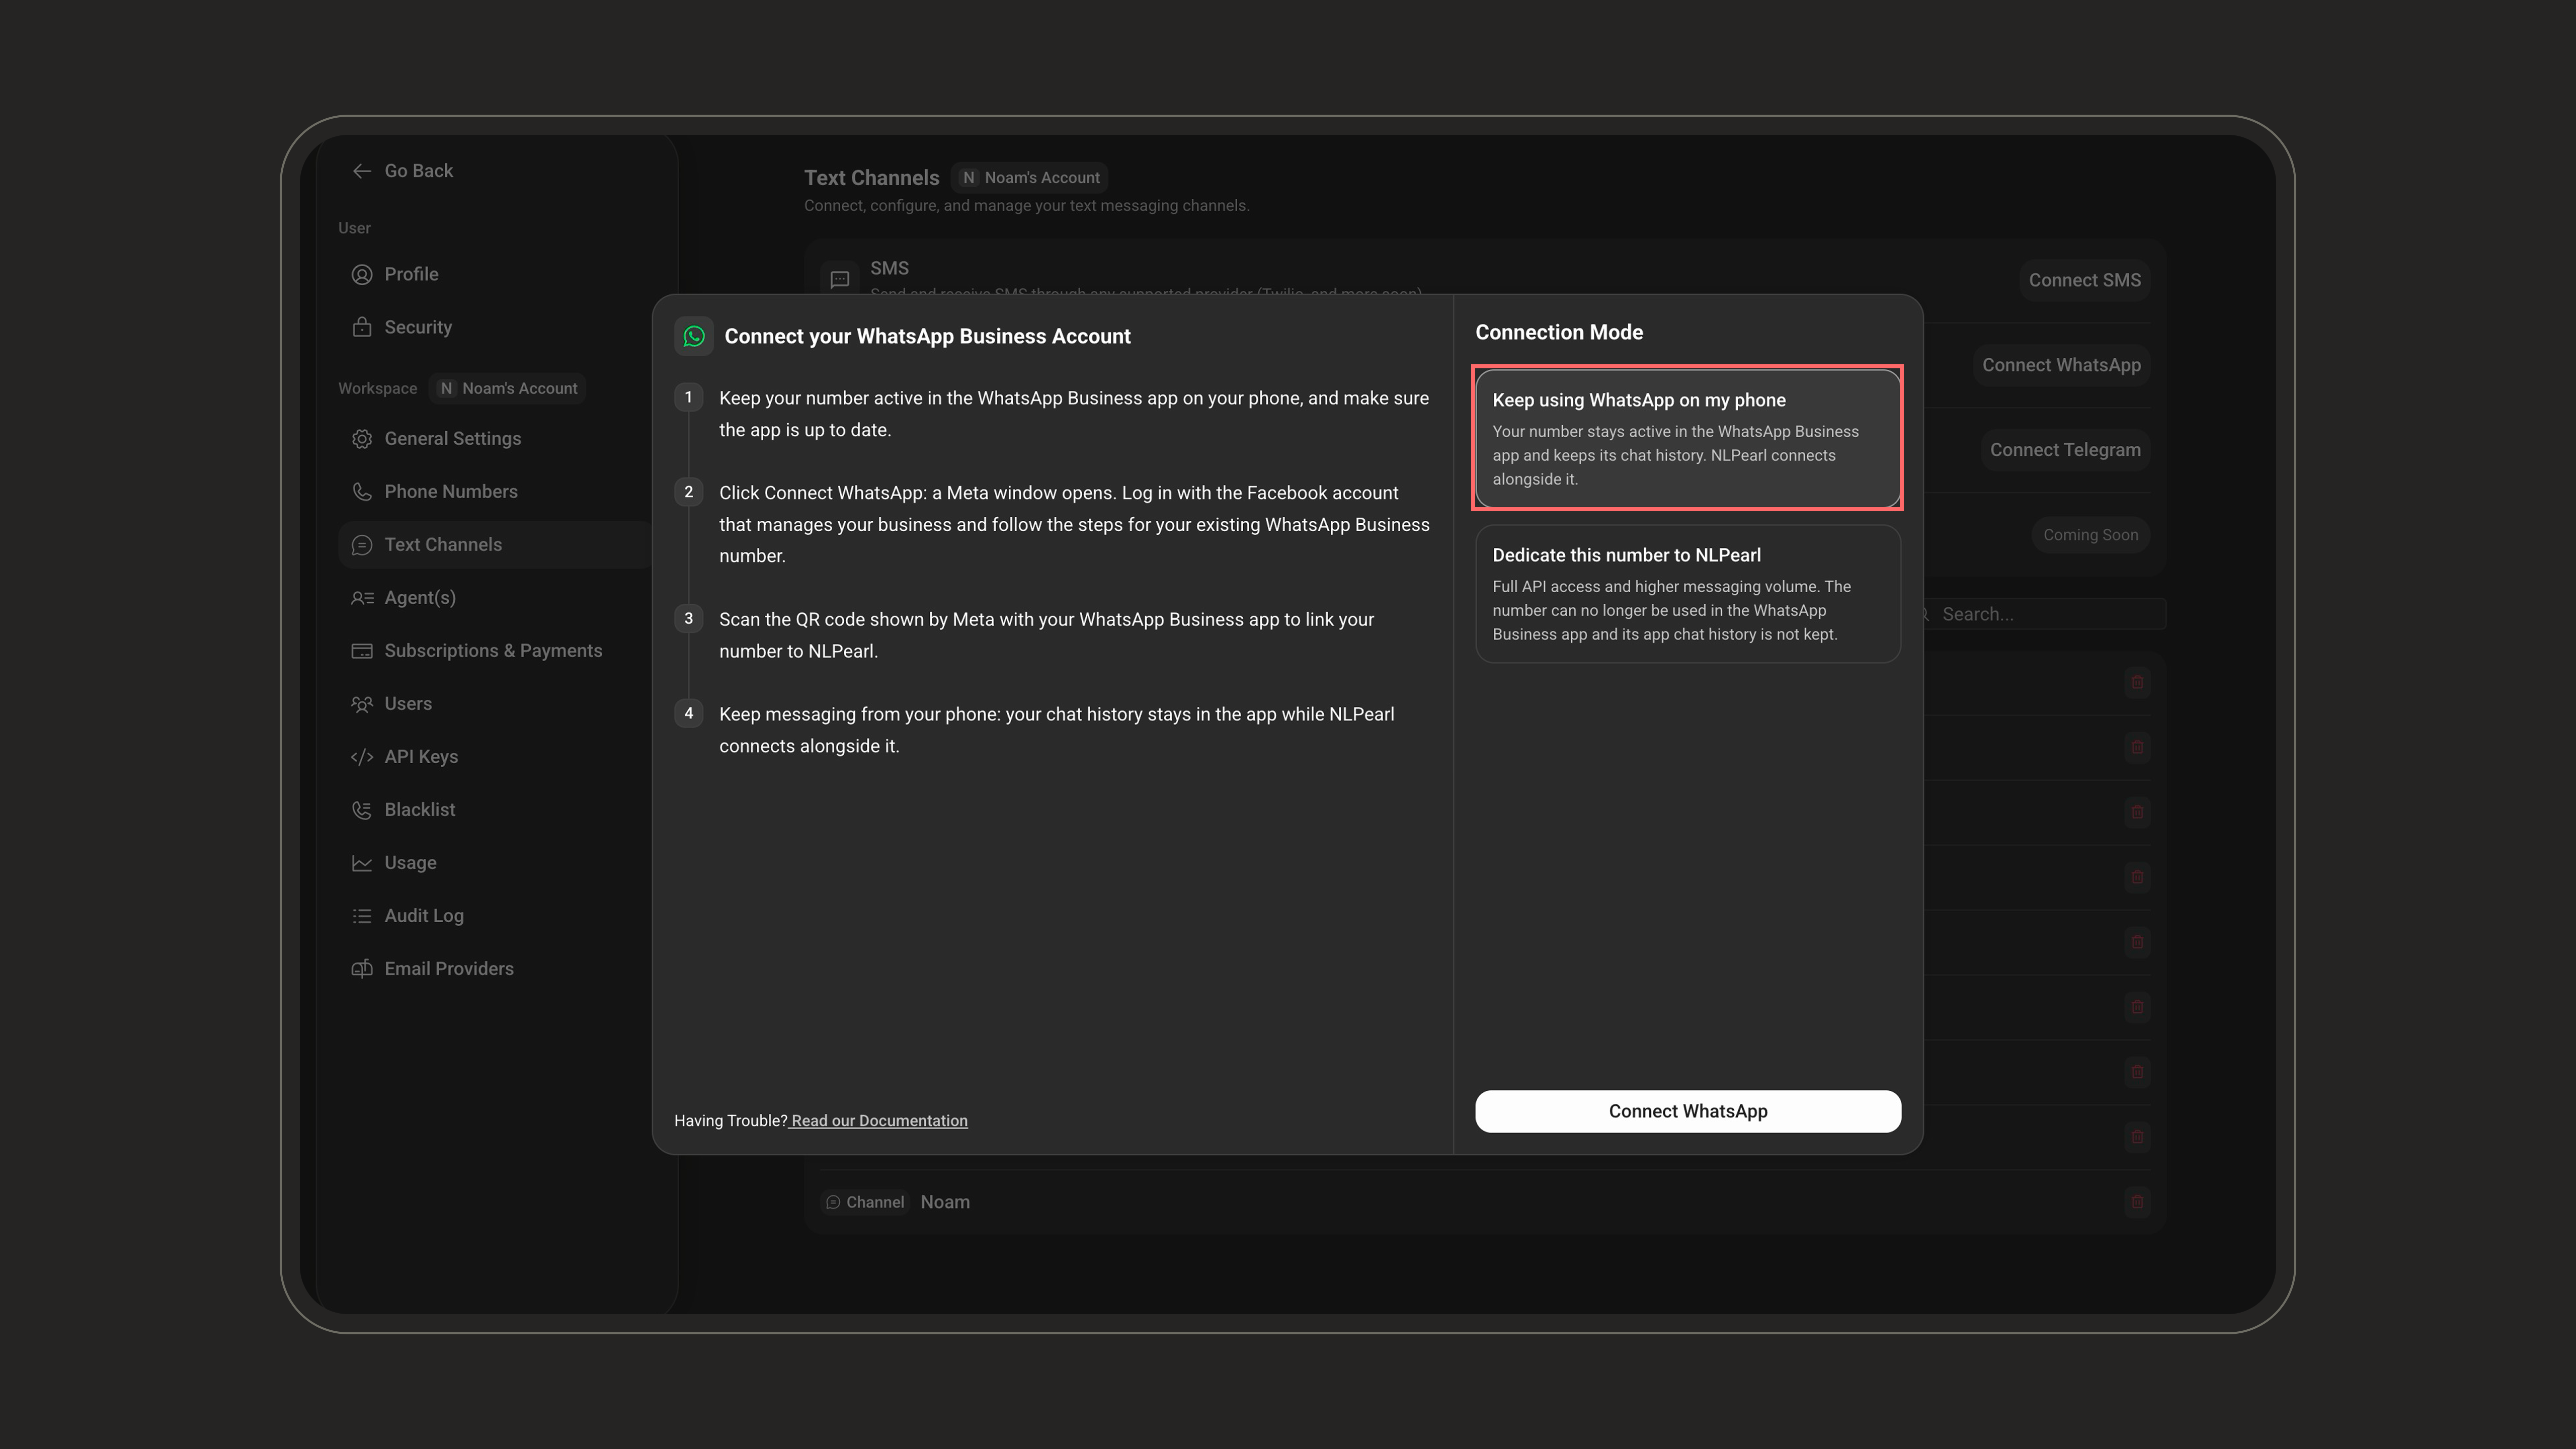Click the Noam's Account badge beside Text Channels
The width and height of the screenshot is (2576, 1449).
coord(1029,177)
